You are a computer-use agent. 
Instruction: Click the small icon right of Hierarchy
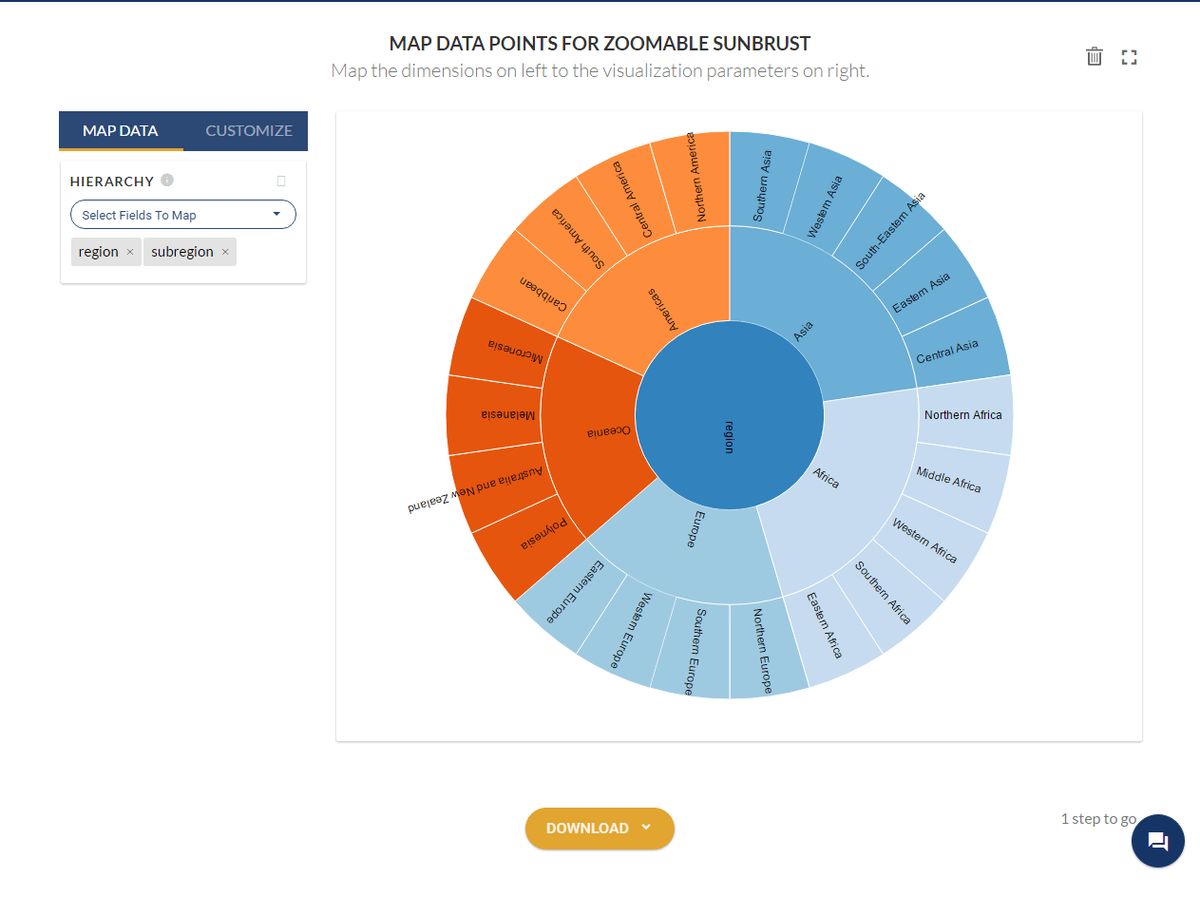pos(281,181)
